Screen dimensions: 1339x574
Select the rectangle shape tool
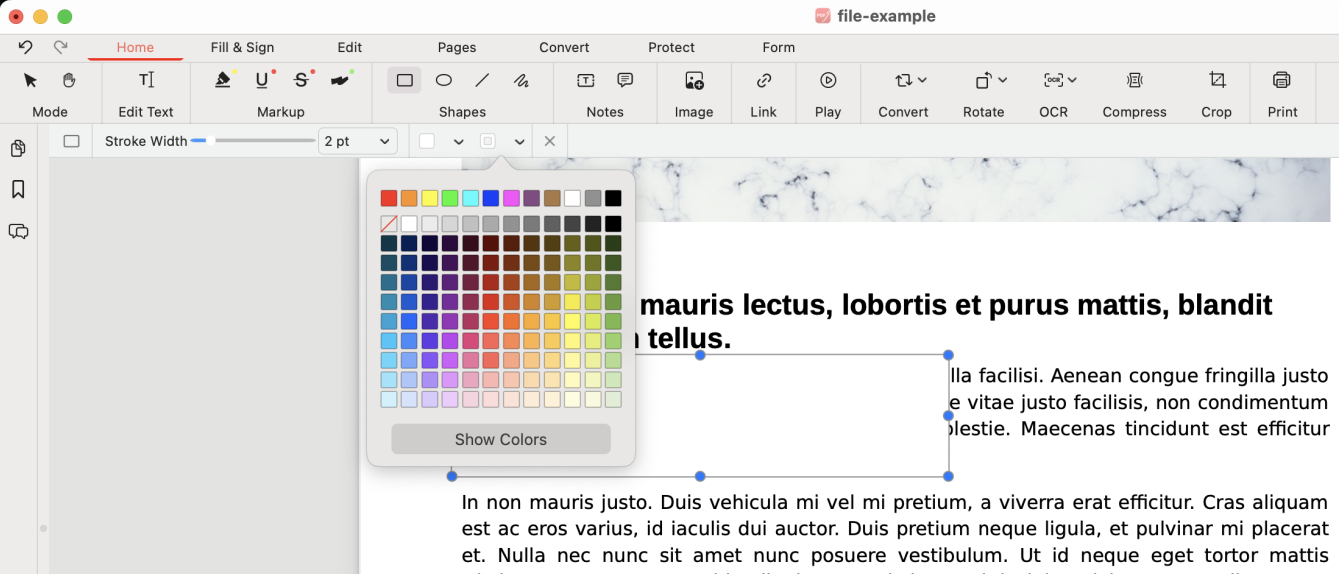pyautogui.click(x=405, y=80)
